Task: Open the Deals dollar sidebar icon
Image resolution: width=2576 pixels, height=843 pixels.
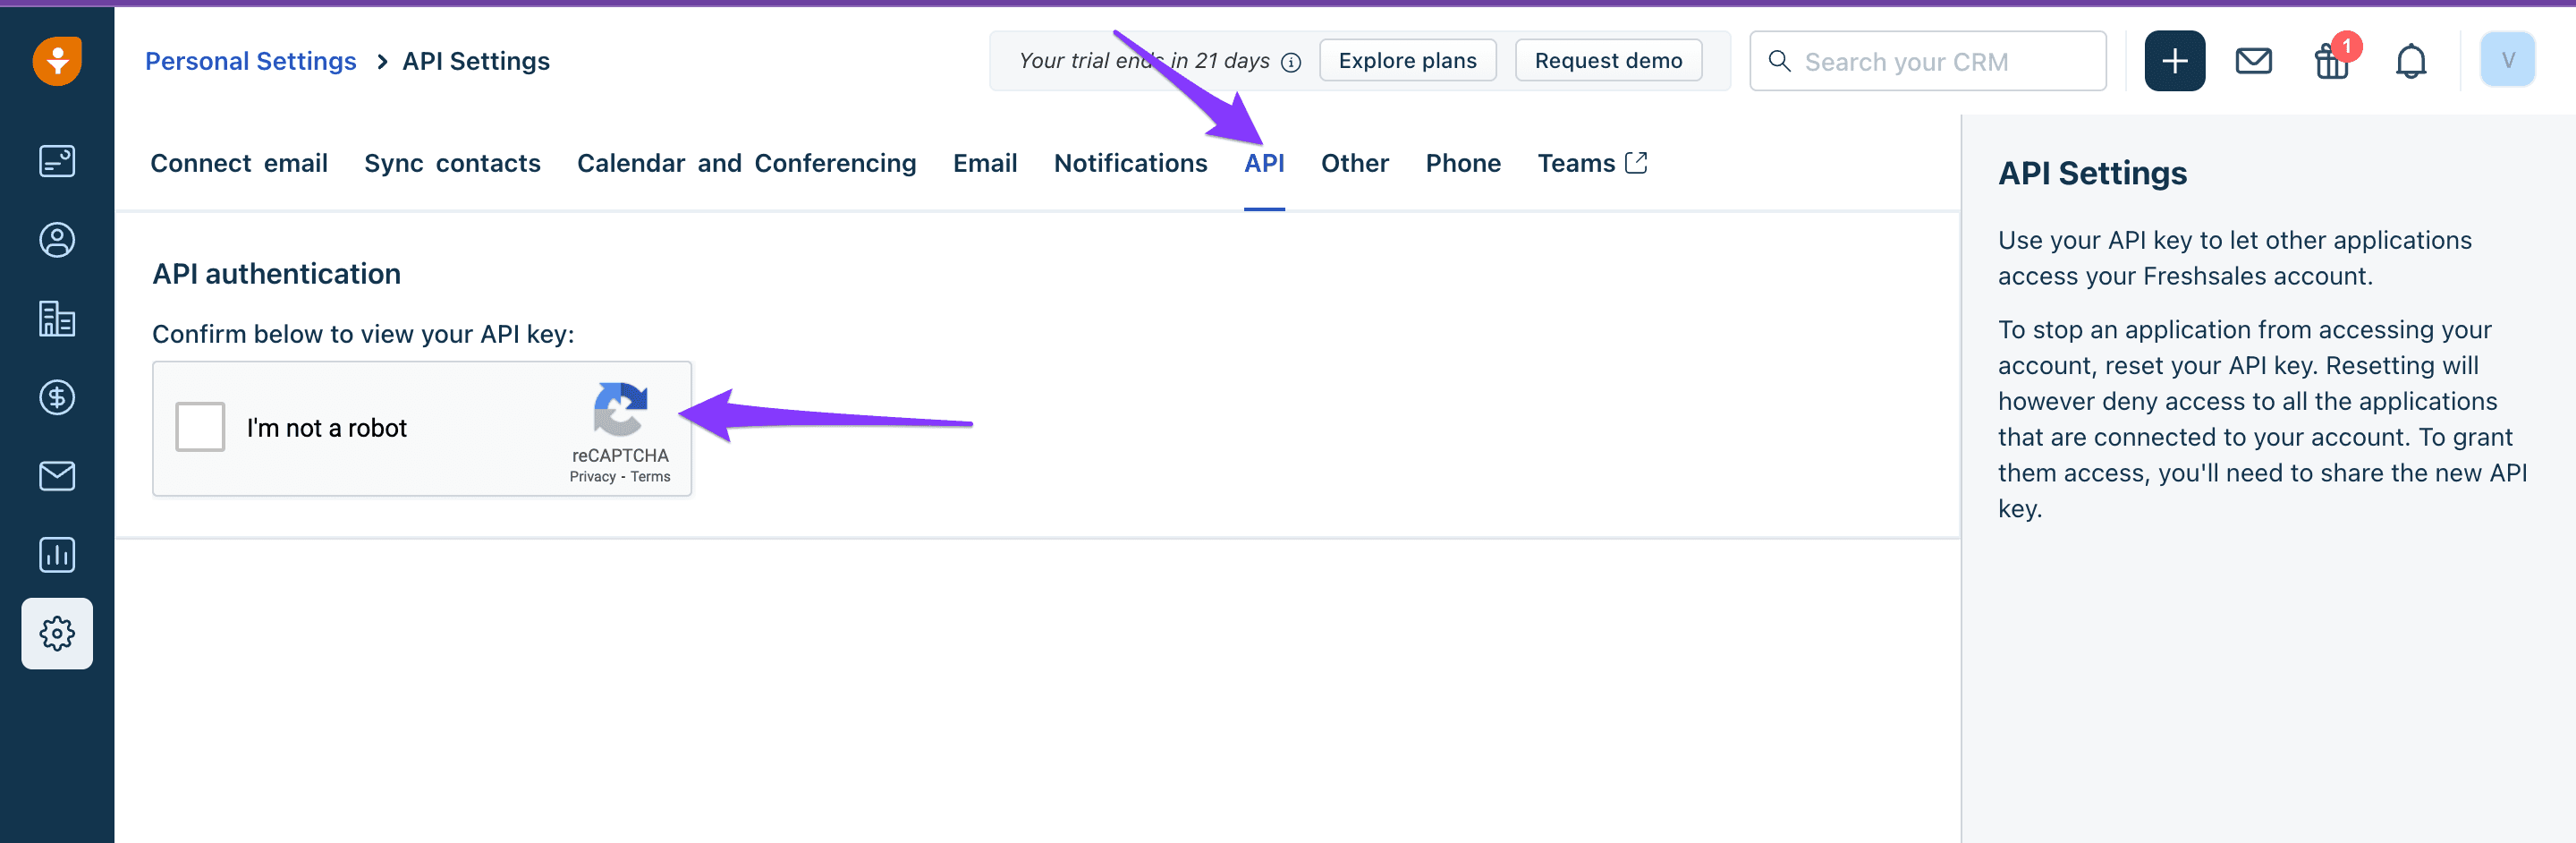Action: pos(57,398)
